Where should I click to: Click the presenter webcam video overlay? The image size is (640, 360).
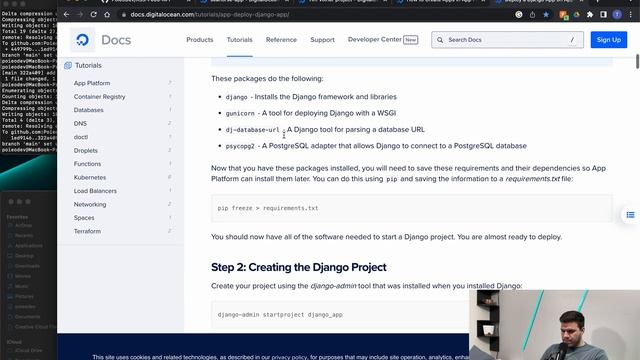pyautogui.click(x=554, y=325)
